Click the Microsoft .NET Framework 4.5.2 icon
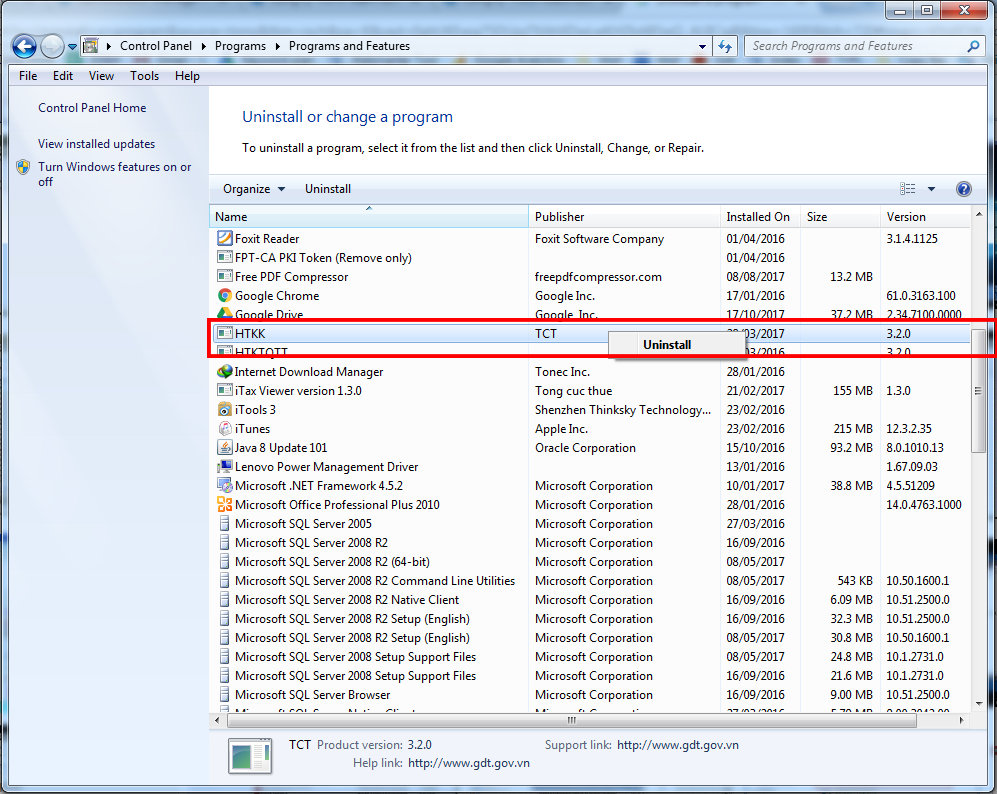The height and width of the screenshot is (794, 997). (x=224, y=486)
